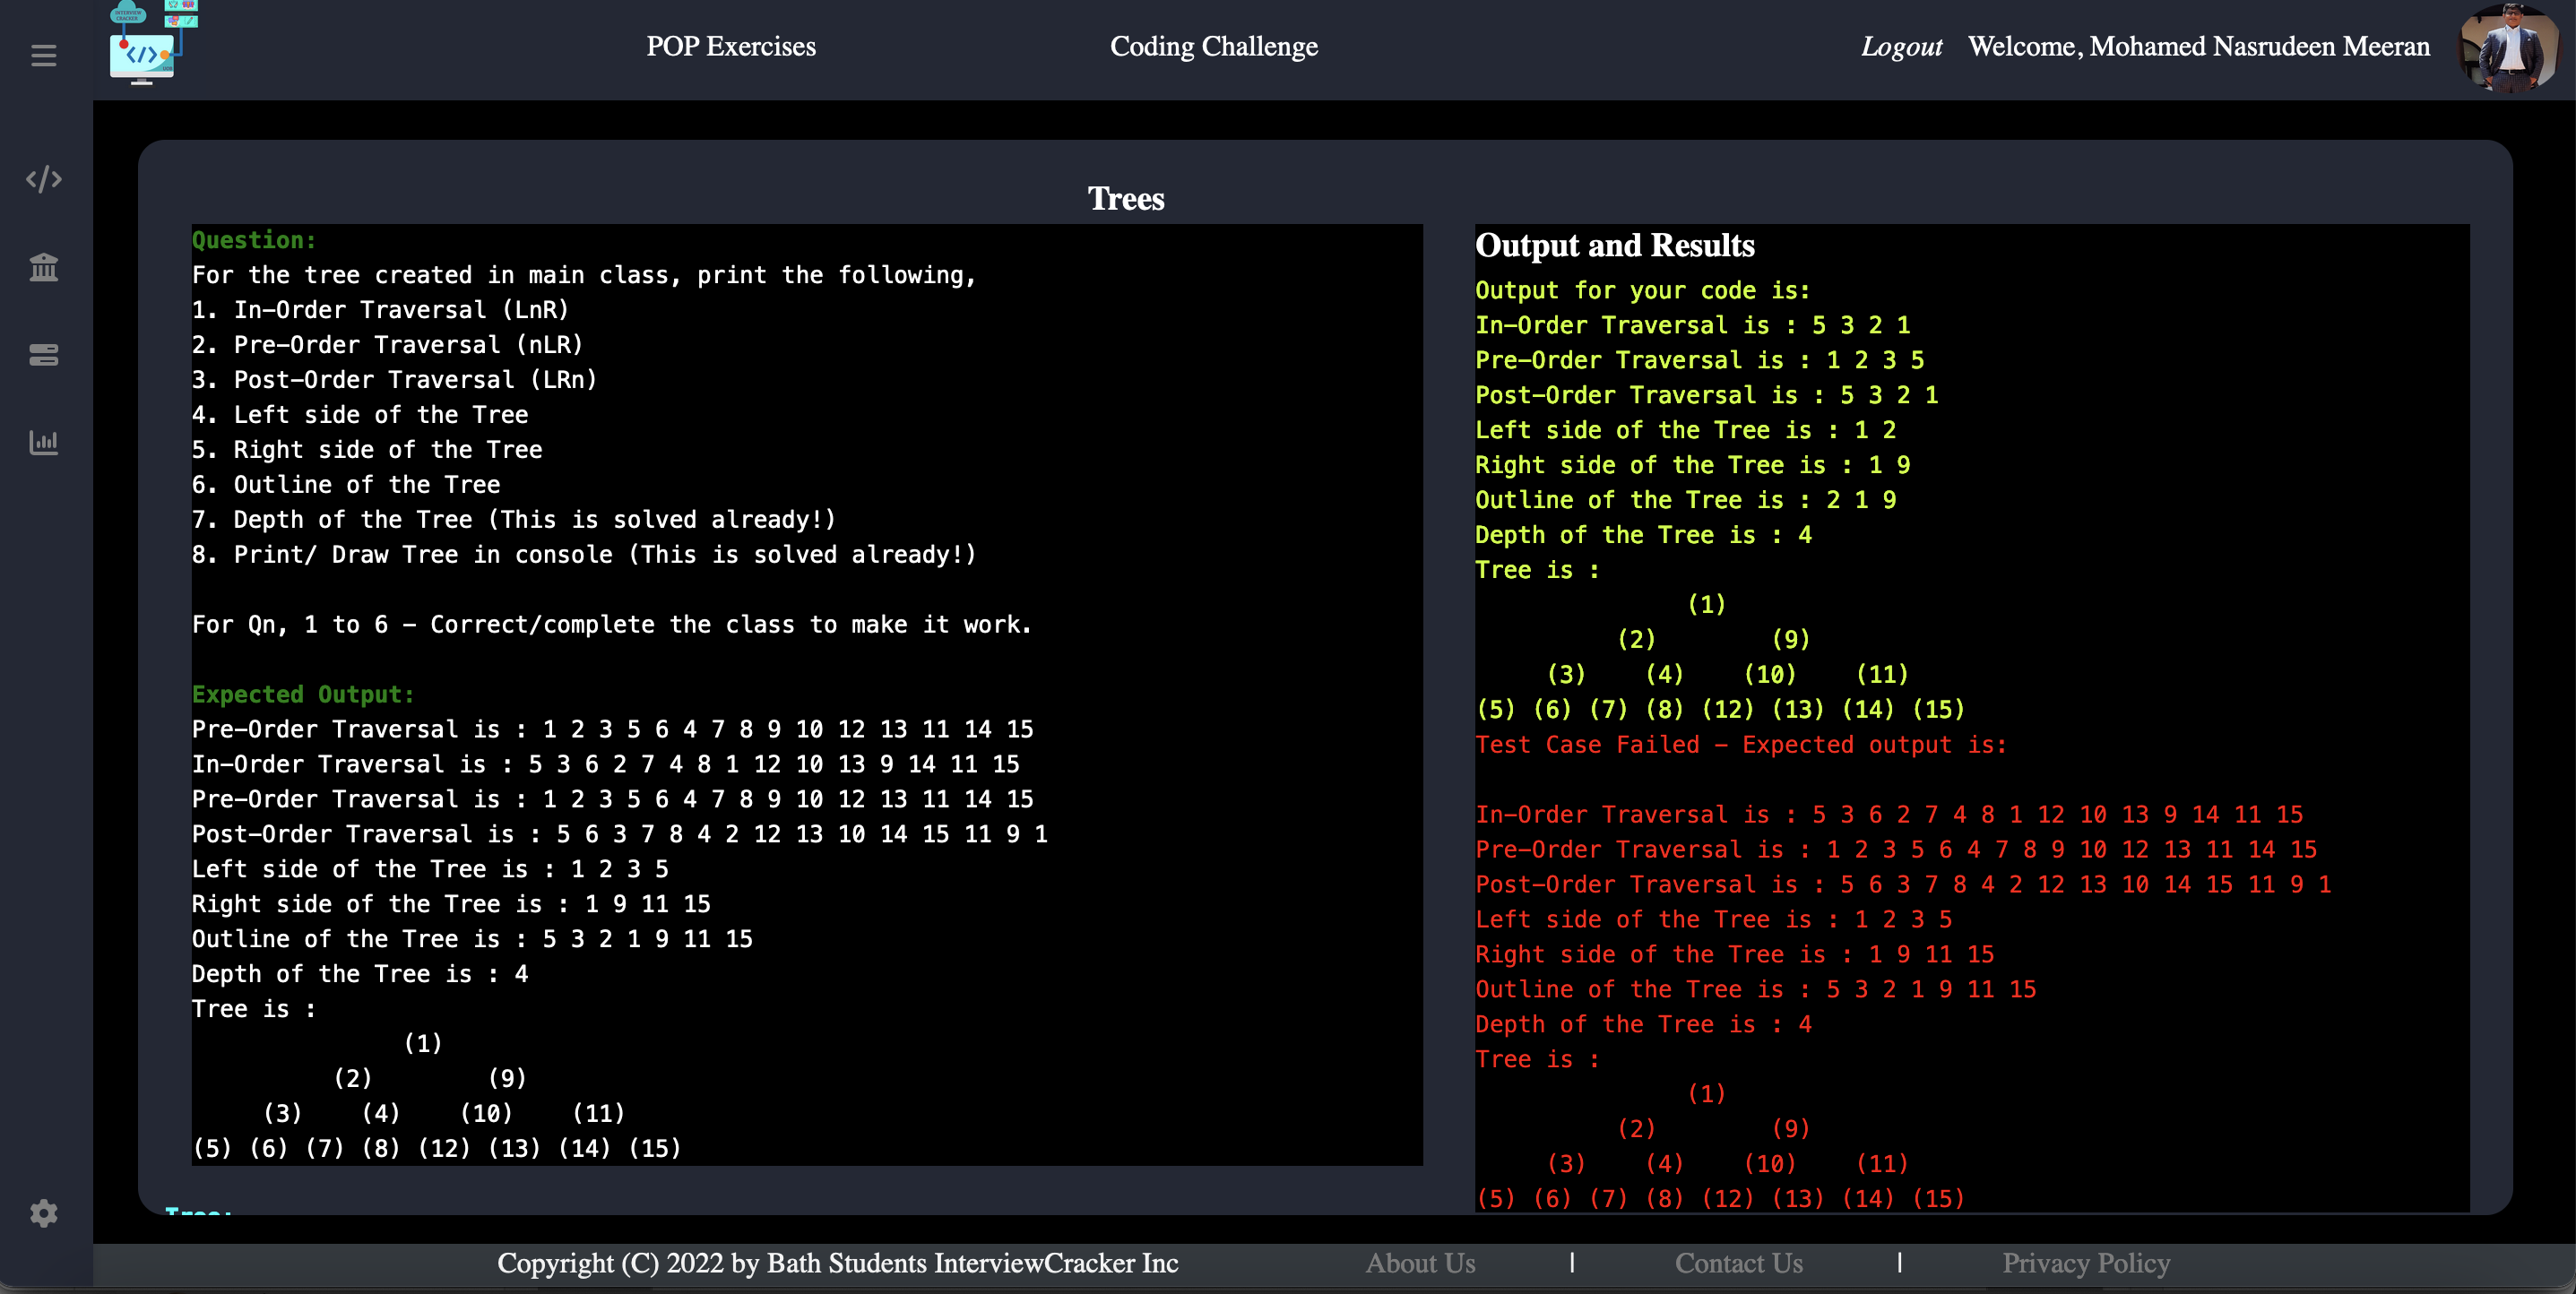Click the user profile photo

pos(2506,48)
